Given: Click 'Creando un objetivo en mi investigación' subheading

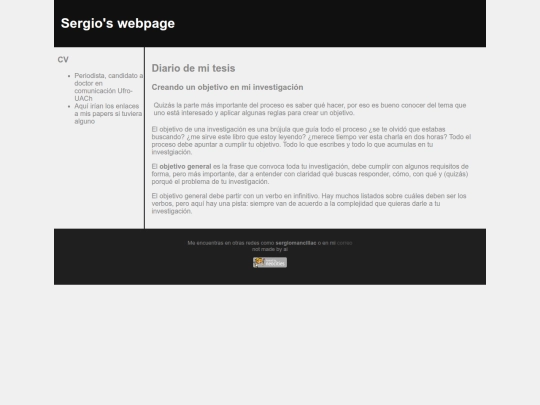Looking at the screenshot, I should tap(227, 87).
